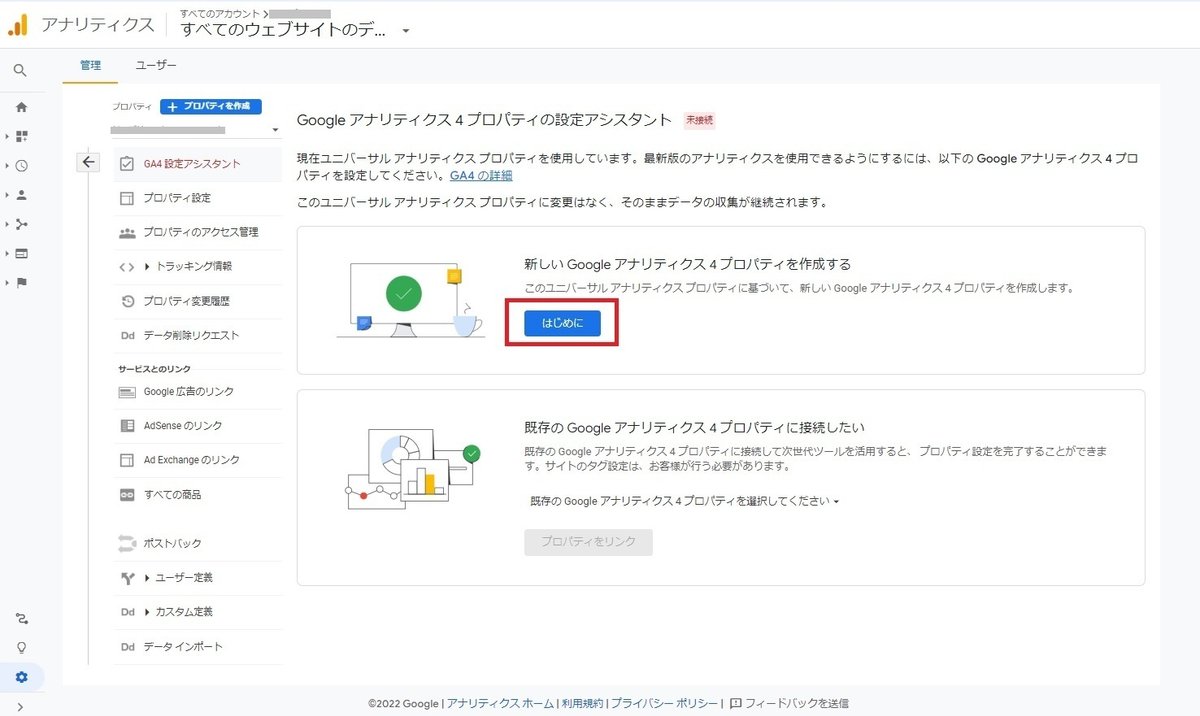Click the 未接続 status badge
The width and height of the screenshot is (1200, 716).
click(x=699, y=120)
